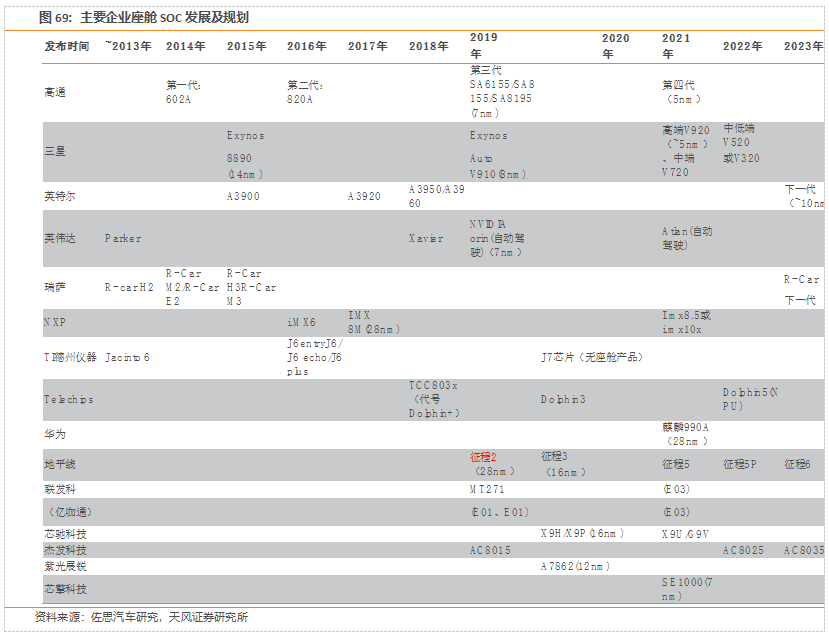Click the 征程3 (16nm) cell
This screenshot has height=635, width=829.
coord(564,464)
